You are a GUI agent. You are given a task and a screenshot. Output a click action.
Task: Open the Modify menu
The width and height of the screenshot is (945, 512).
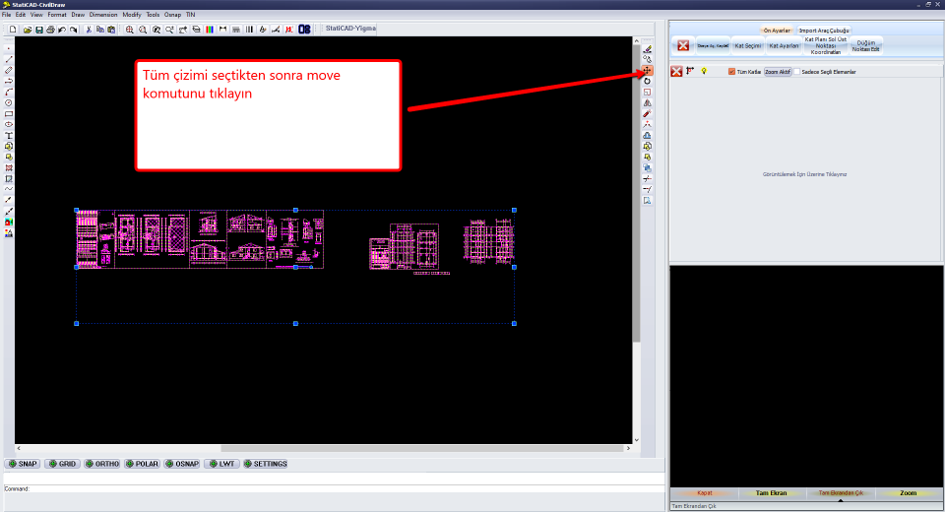[x=131, y=14]
